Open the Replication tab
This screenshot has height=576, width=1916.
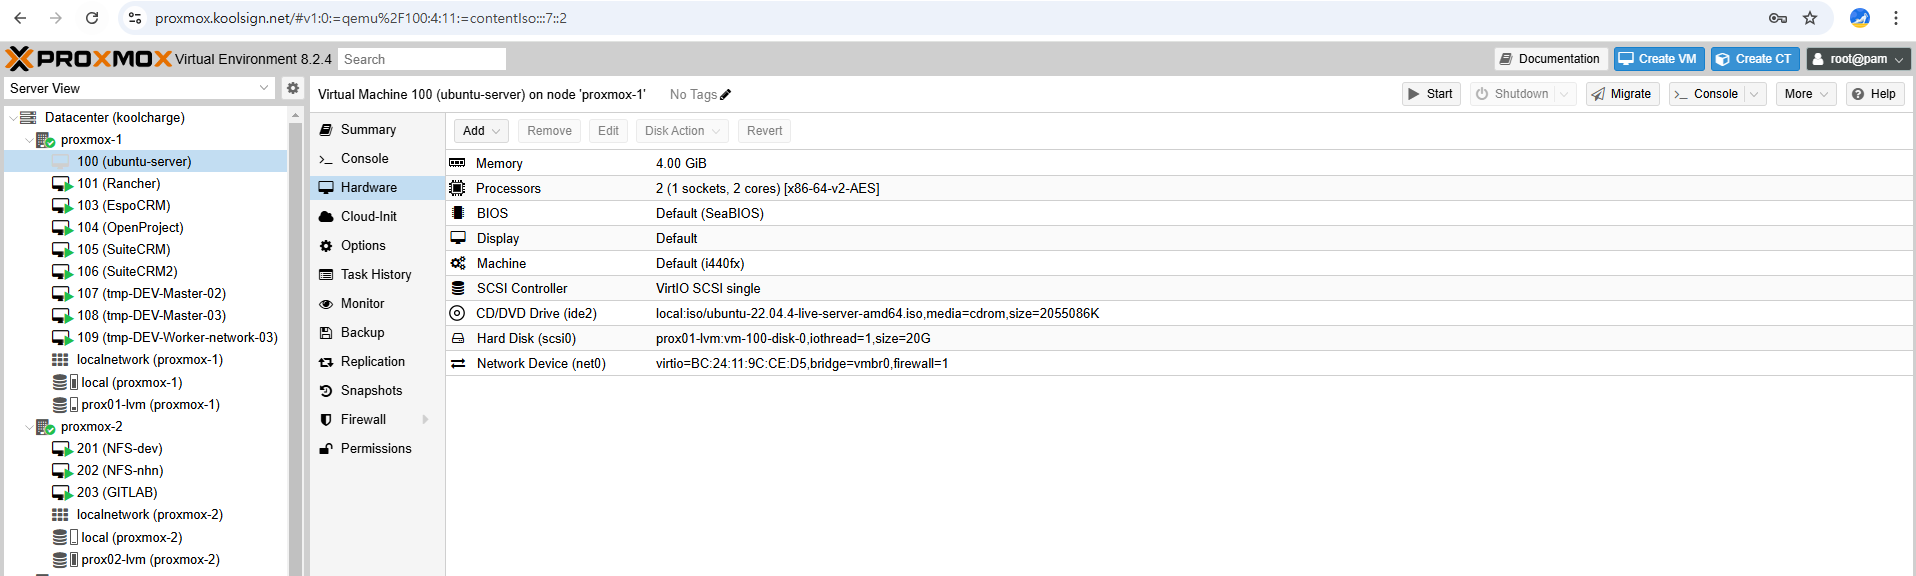377,362
